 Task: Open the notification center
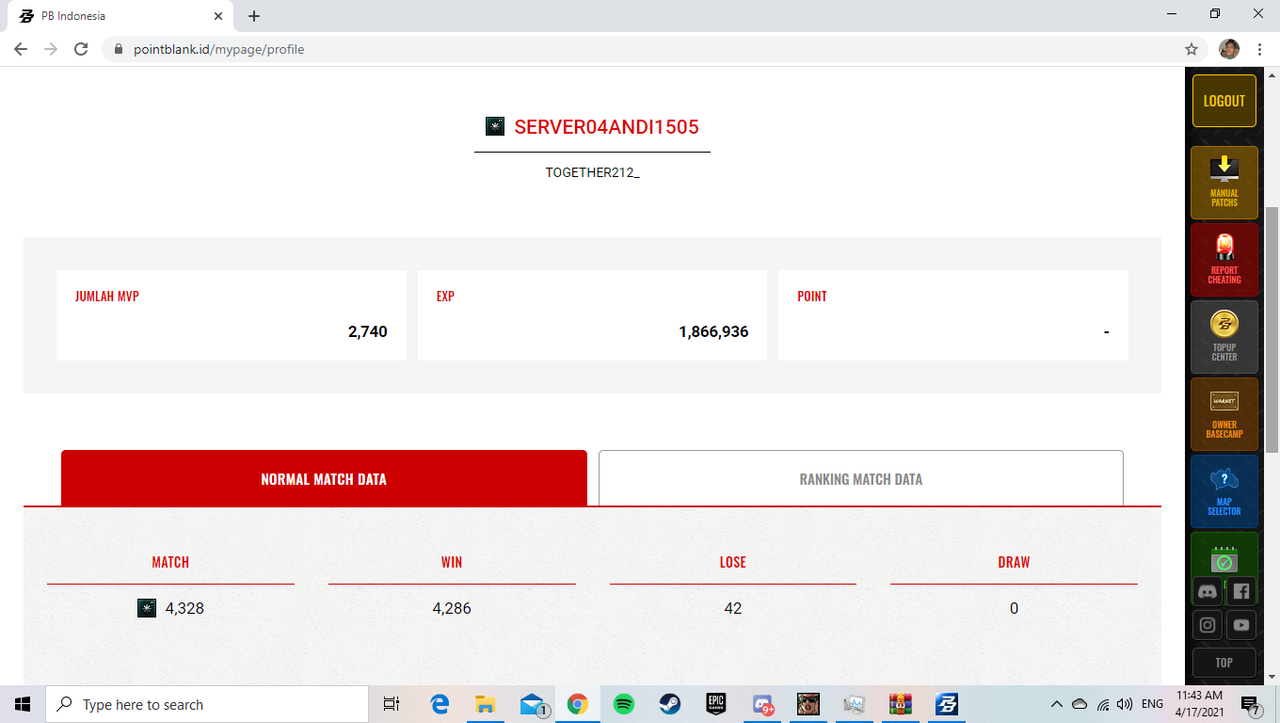click(x=1250, y=704)
